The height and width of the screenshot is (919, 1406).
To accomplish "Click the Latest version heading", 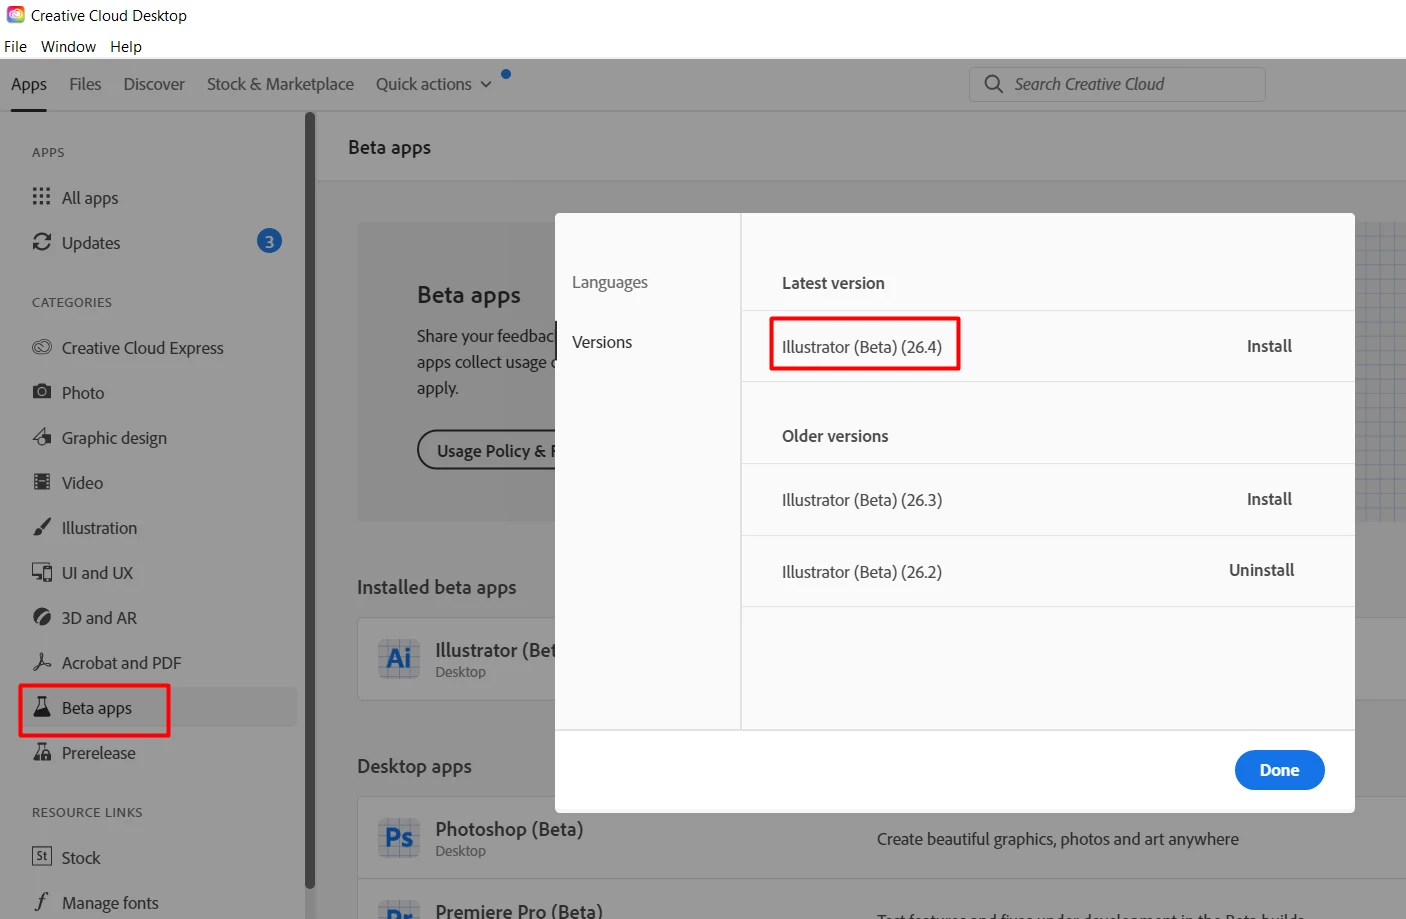I will 833,283.
